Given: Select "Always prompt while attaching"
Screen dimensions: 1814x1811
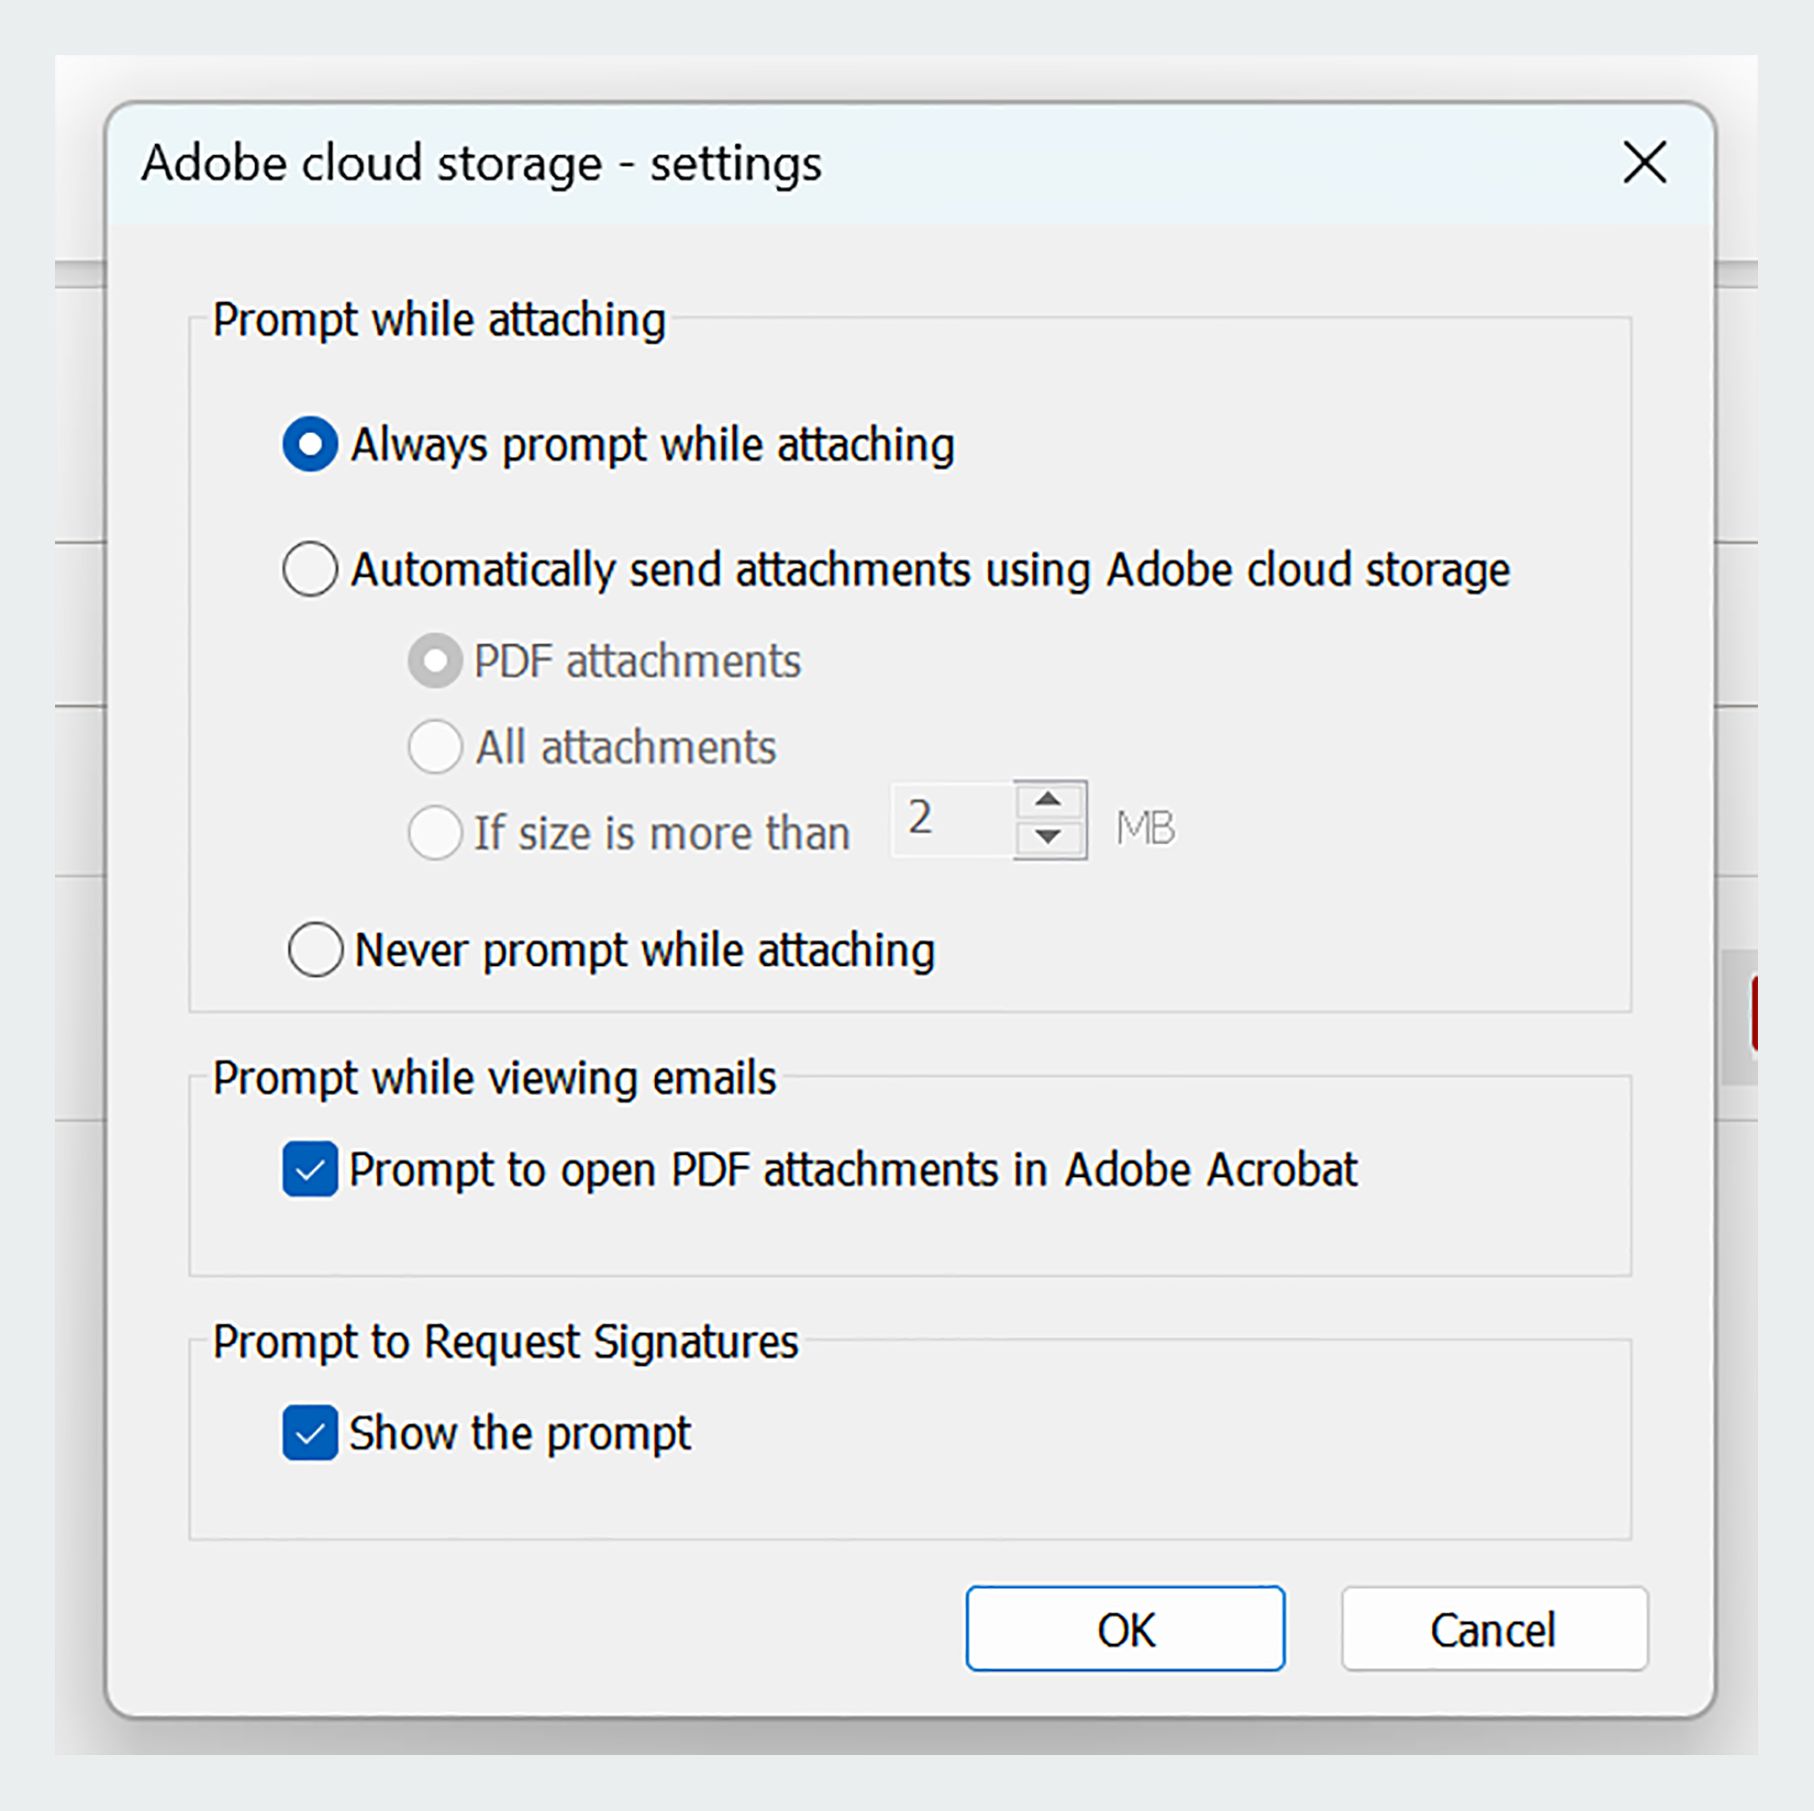Looking at the screenshot, I should (x=310, y=444).
